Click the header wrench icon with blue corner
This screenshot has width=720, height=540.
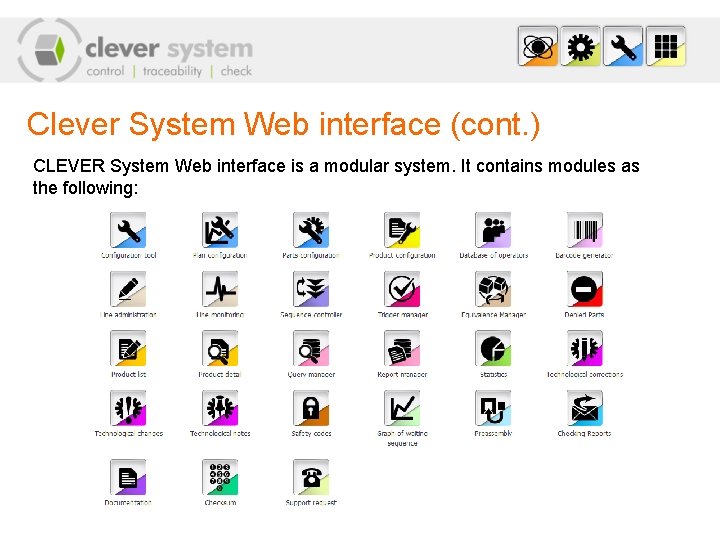pyautogui.click(x=623, y=46)
